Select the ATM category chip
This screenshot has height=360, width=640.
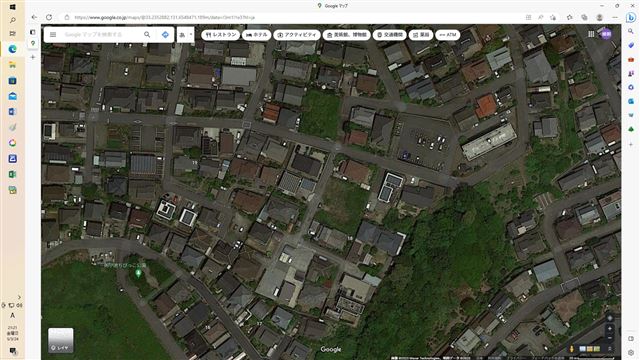pyautogui.click(x=448, y=35)
